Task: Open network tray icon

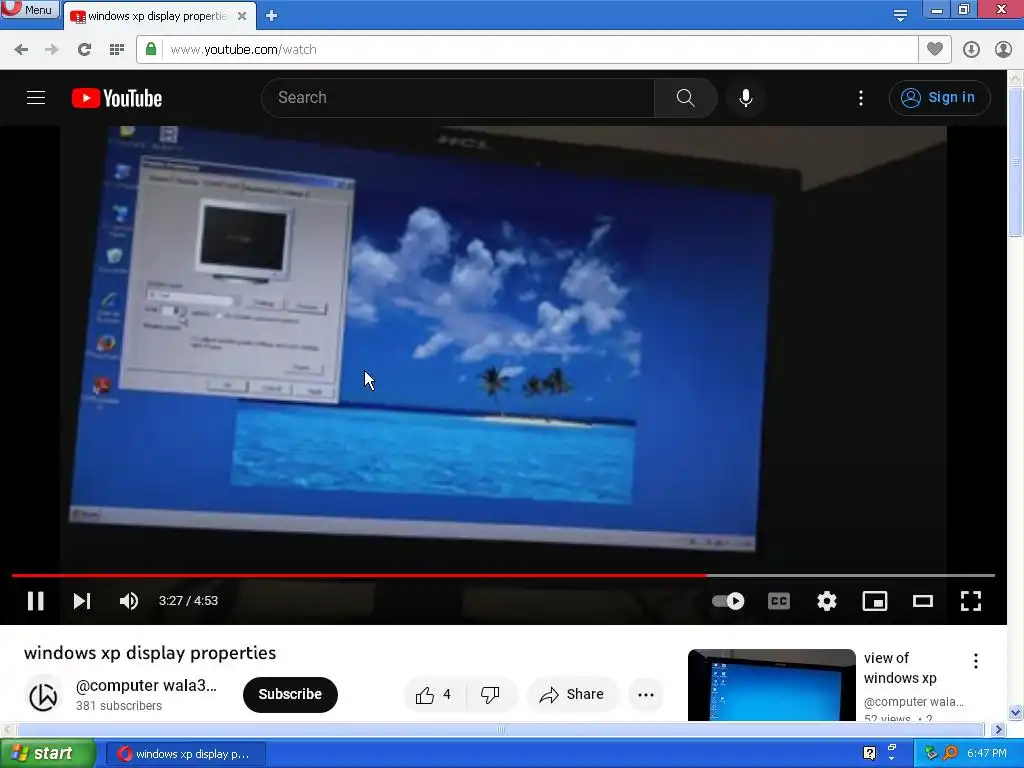Action: (931, 754)
